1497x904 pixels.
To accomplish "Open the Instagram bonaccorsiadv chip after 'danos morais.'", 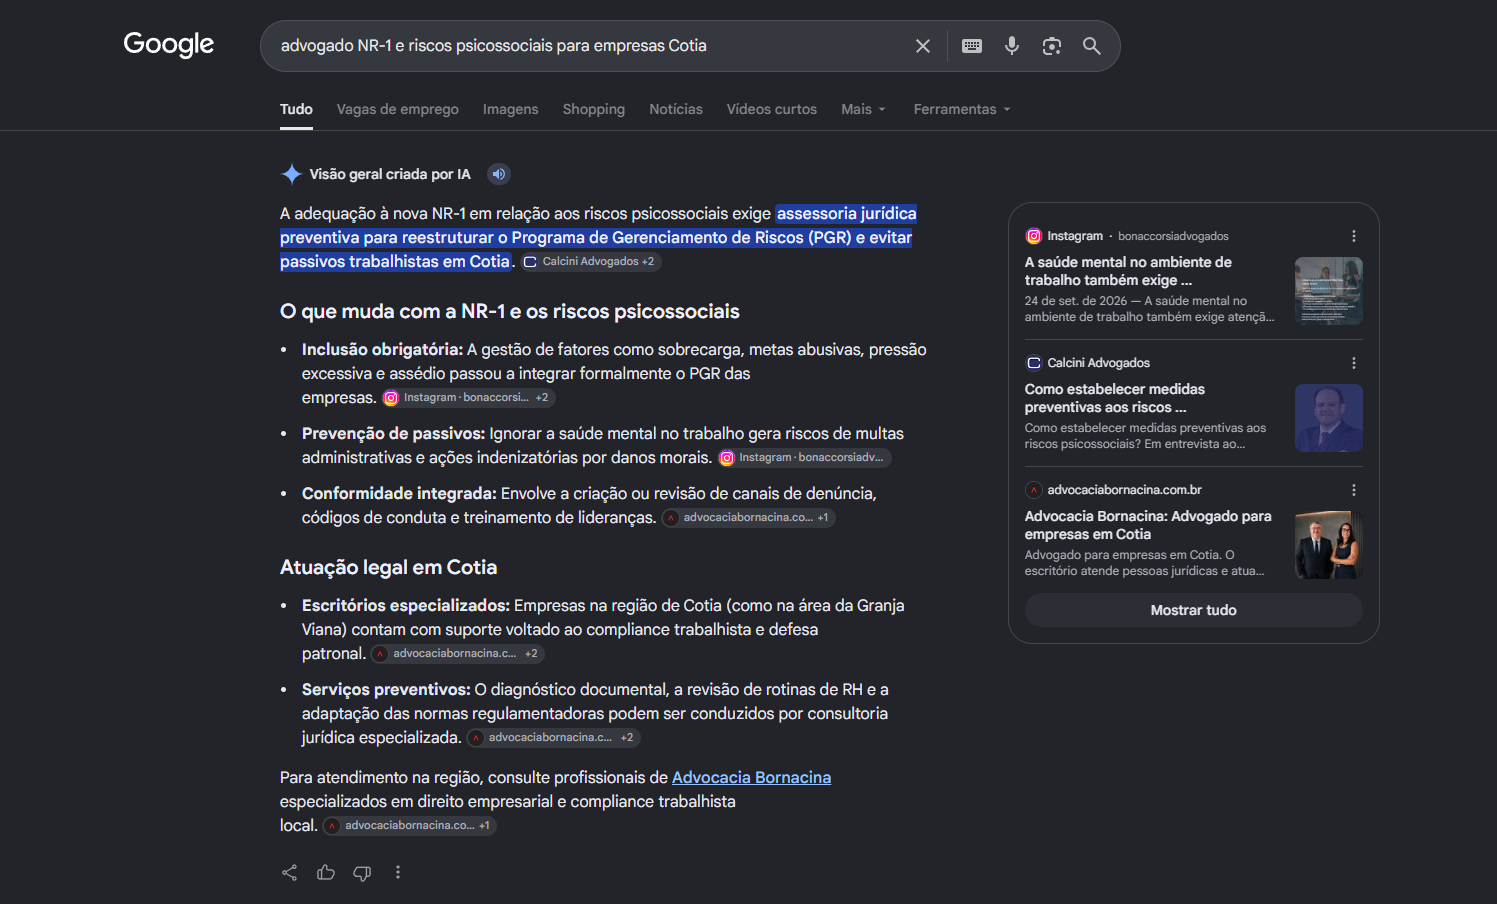I will pyautogui.click(x=804, y=458).
